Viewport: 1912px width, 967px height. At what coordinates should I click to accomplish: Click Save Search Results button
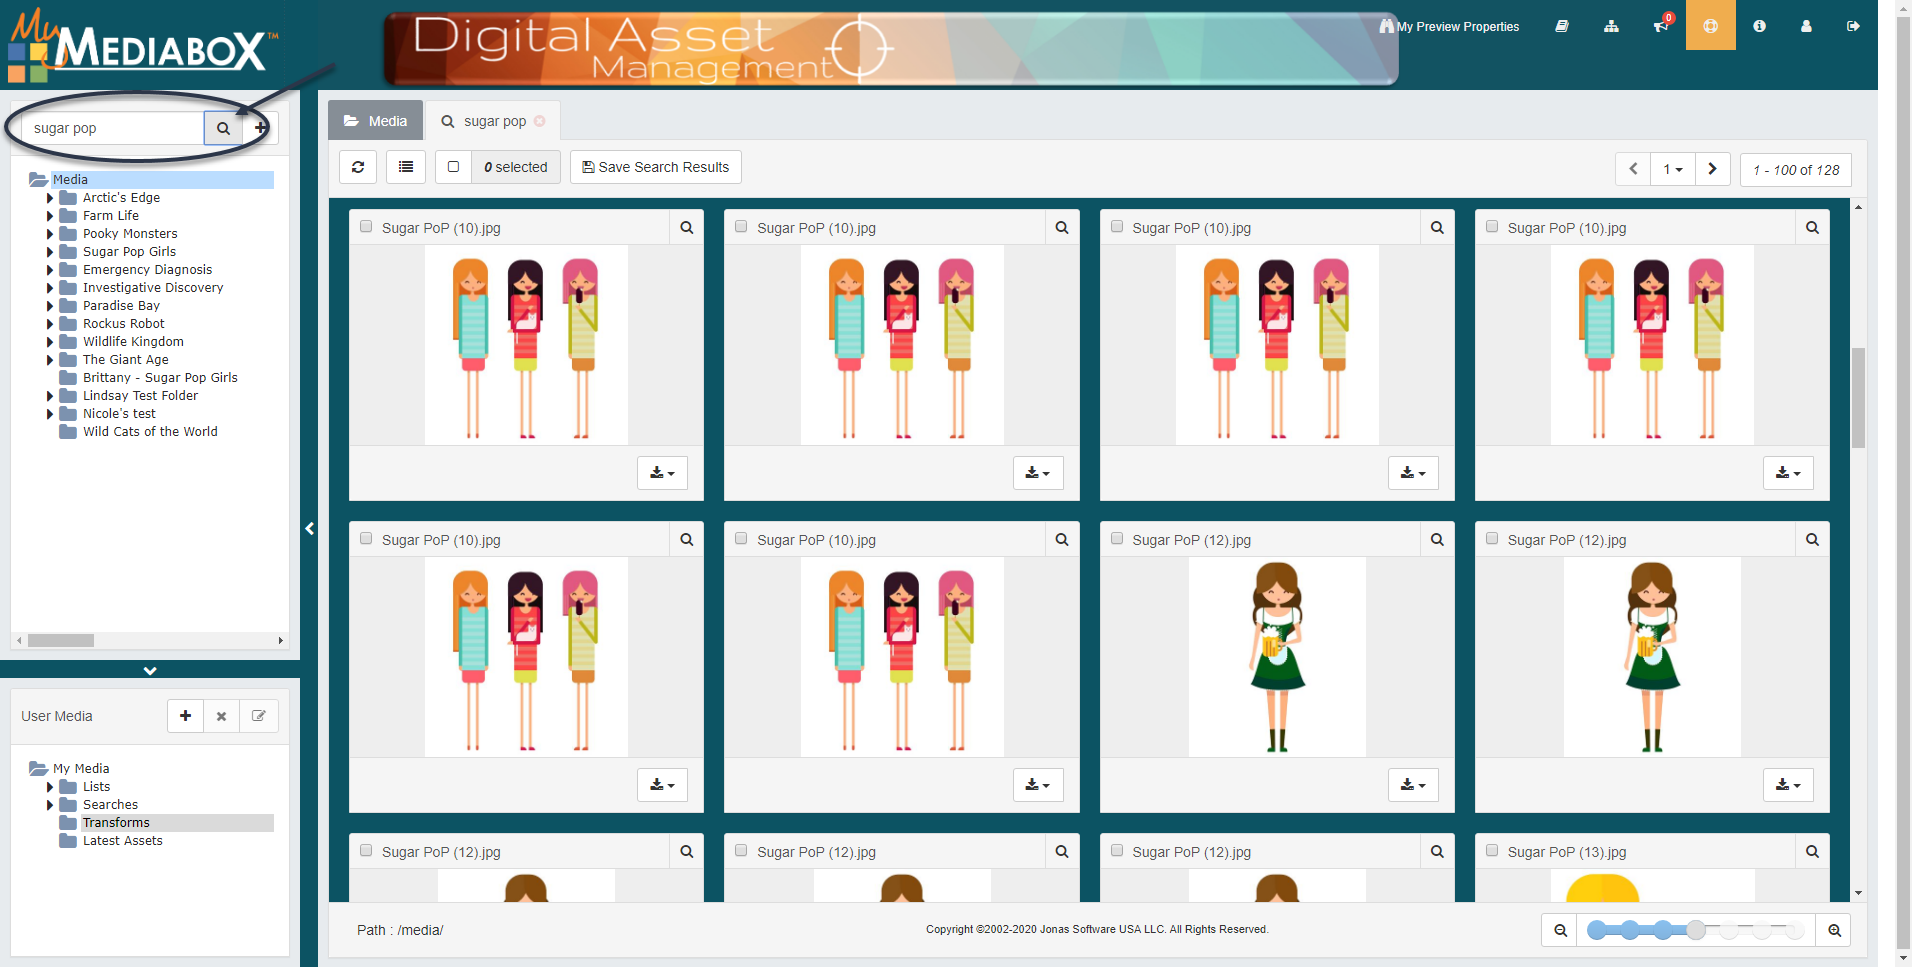(656, 167)
